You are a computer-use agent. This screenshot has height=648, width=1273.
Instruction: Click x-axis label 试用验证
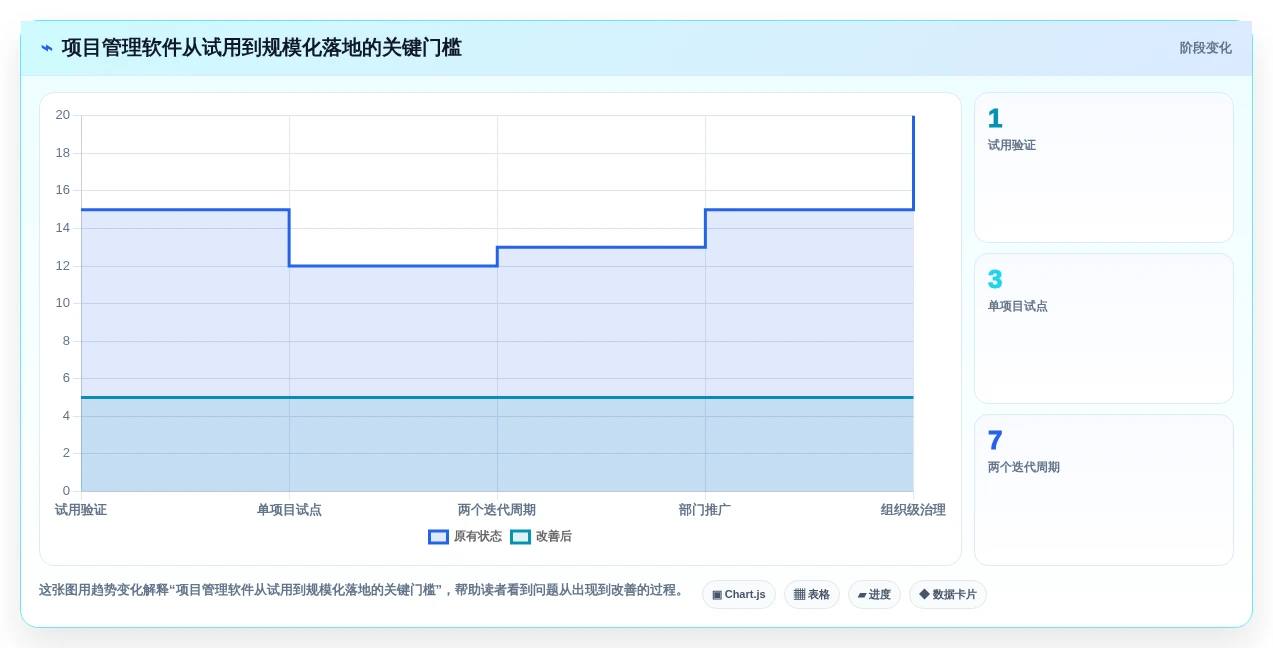(x=81, y=510)
